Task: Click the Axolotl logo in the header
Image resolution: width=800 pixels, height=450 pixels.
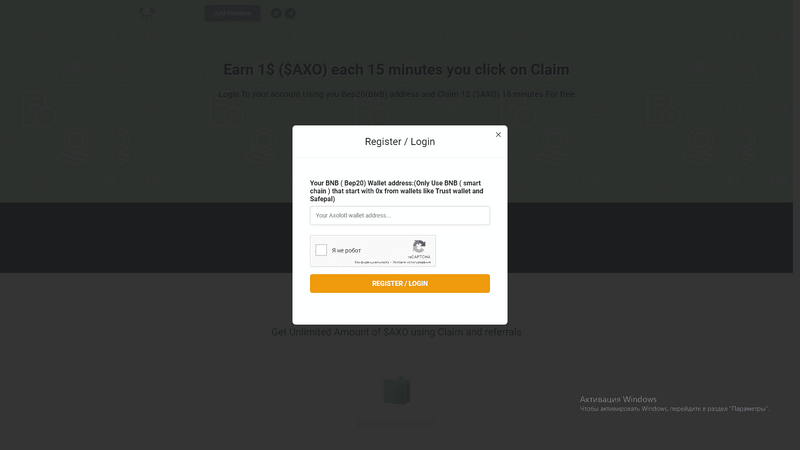Action: pyautogui.click(x=146, y=13)
